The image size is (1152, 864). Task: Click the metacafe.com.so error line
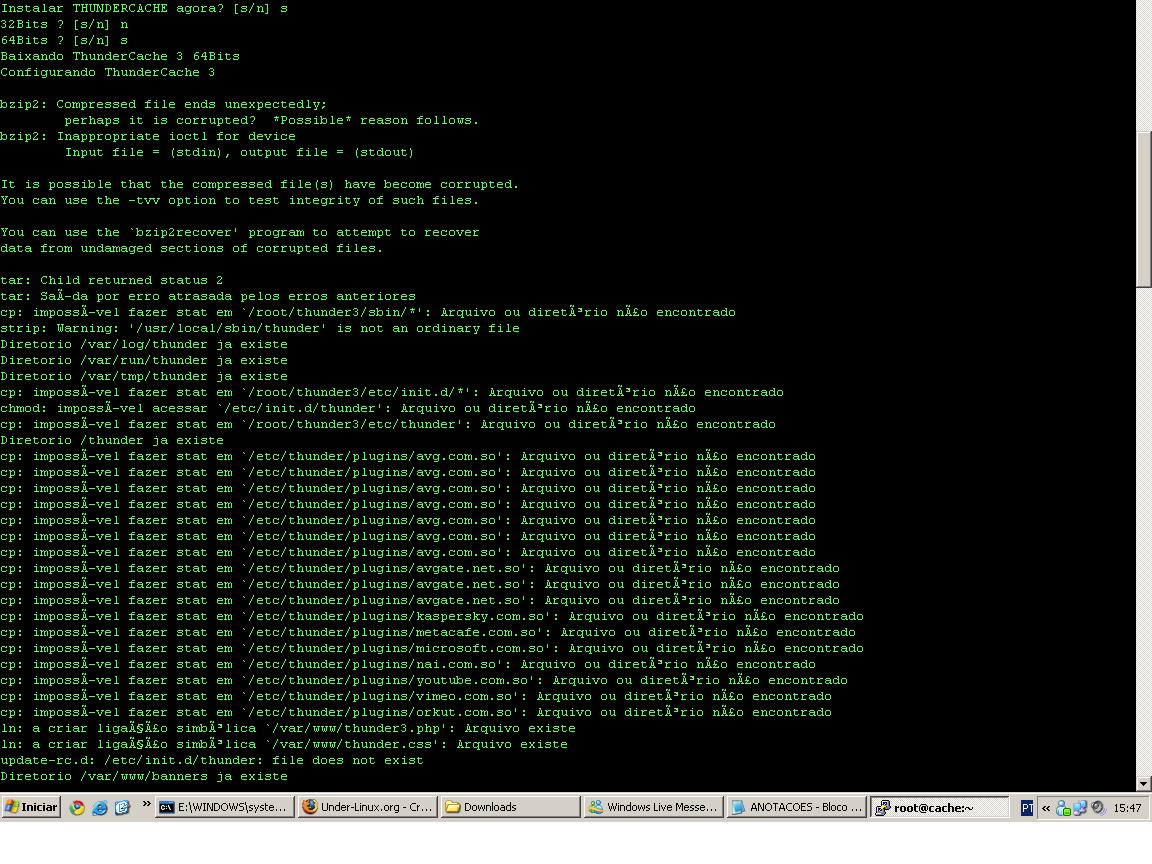[x=428, y=633]
